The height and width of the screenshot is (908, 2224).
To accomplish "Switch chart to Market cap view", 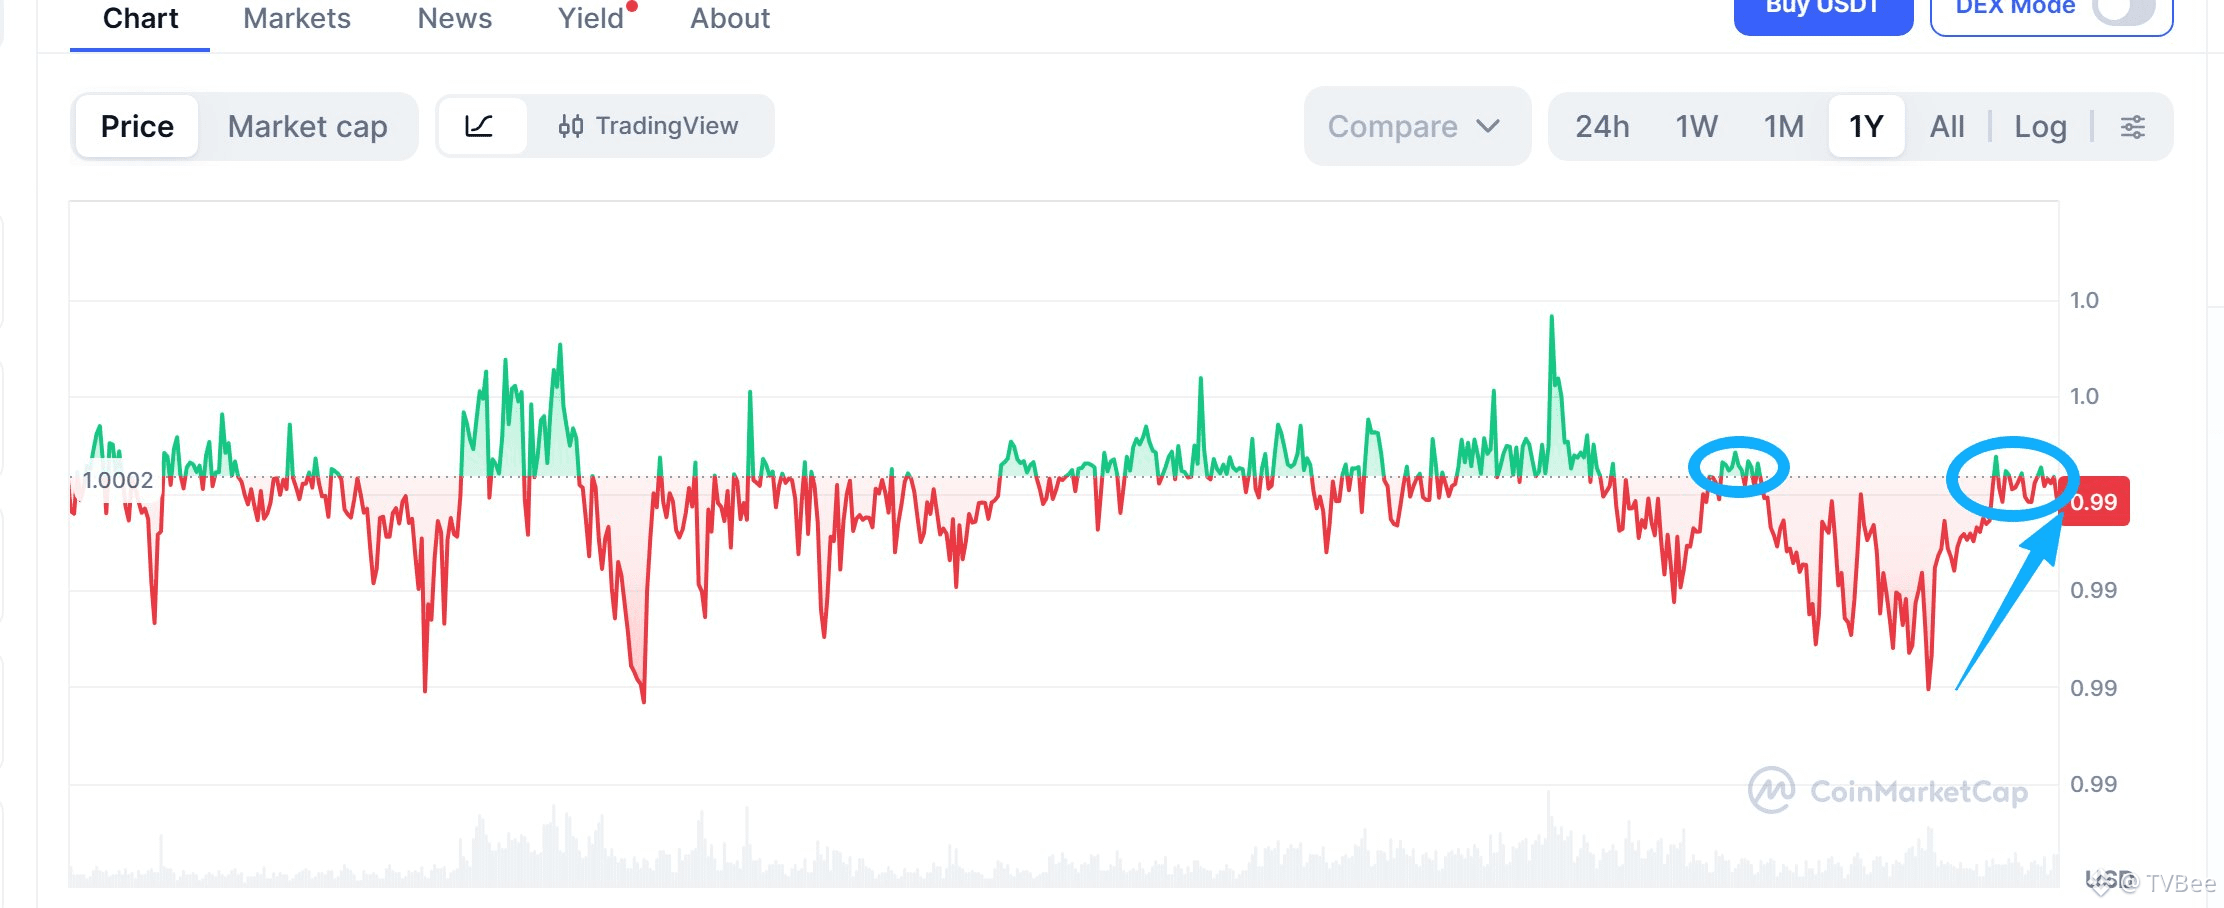I will [x=307, y=127].
